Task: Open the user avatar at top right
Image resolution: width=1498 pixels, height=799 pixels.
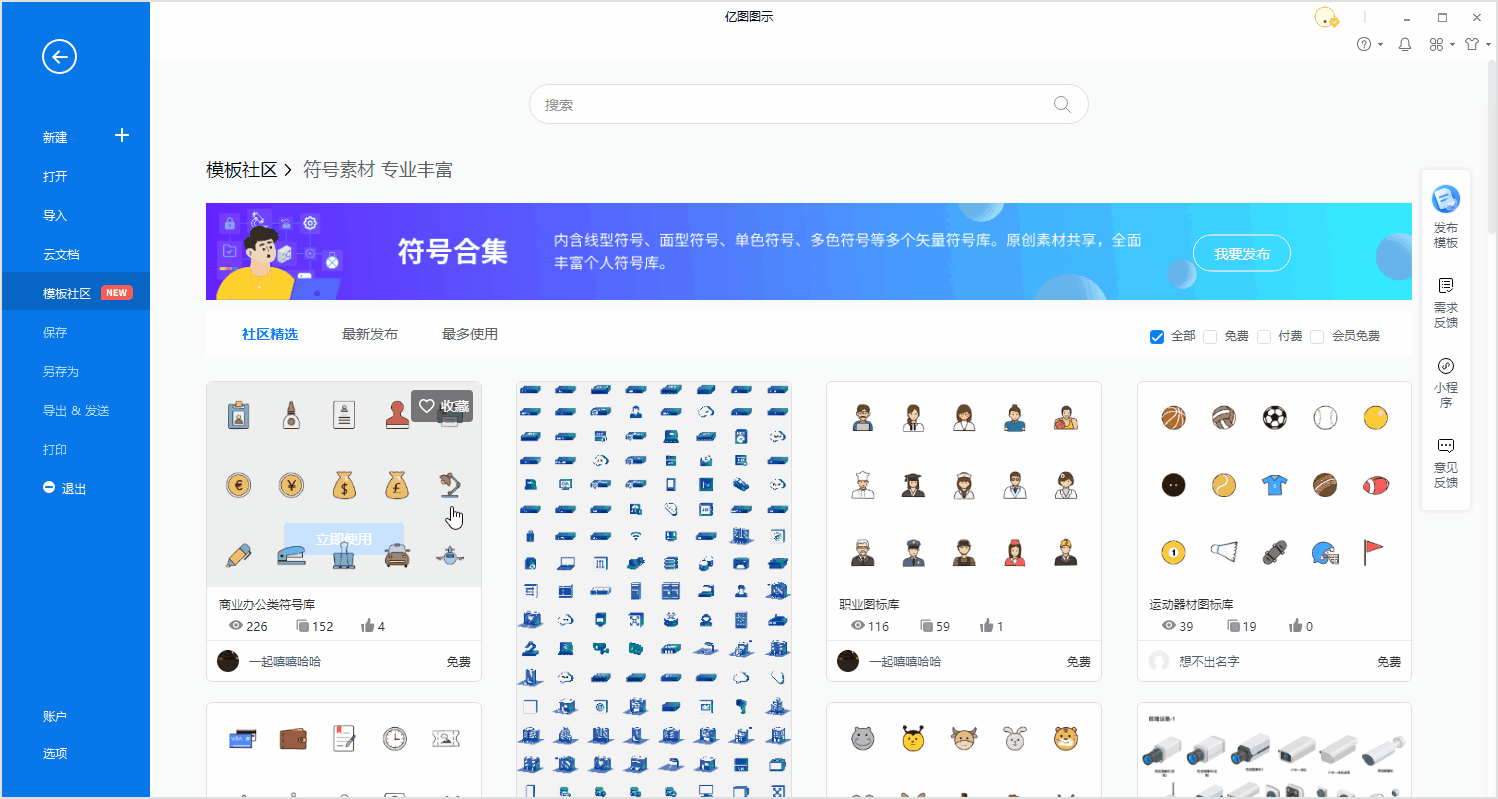Action: click(x=1326, y=18)
